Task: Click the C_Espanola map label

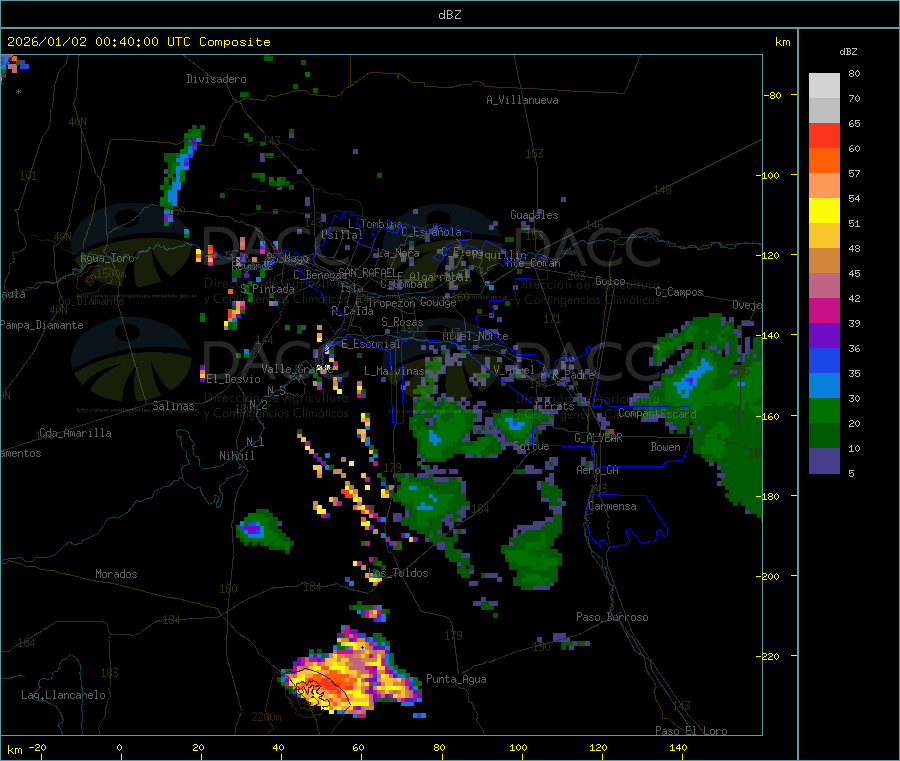Action: pyautogui.click(x=431, y=232)
